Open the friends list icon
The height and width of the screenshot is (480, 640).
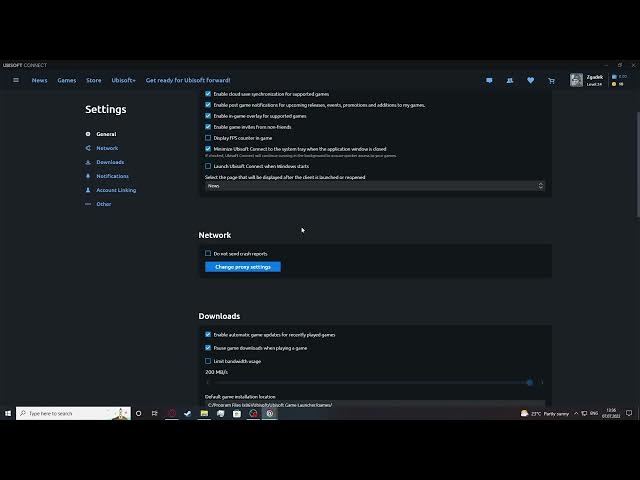click(x=510, y=80)
